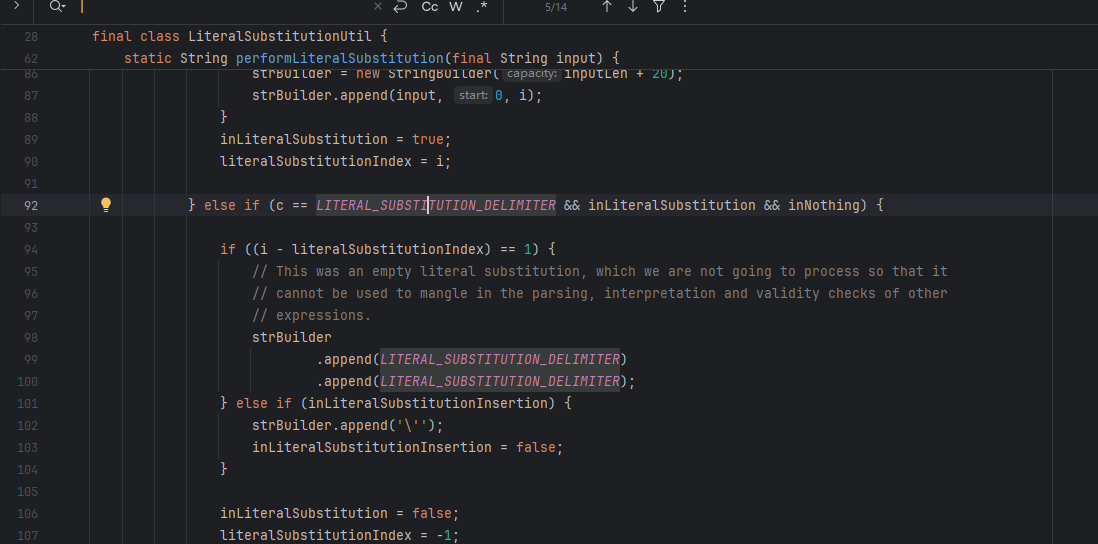
Task: Click line number 94 in the gutter
Action: pyautogui.click(x=30, y=249)
